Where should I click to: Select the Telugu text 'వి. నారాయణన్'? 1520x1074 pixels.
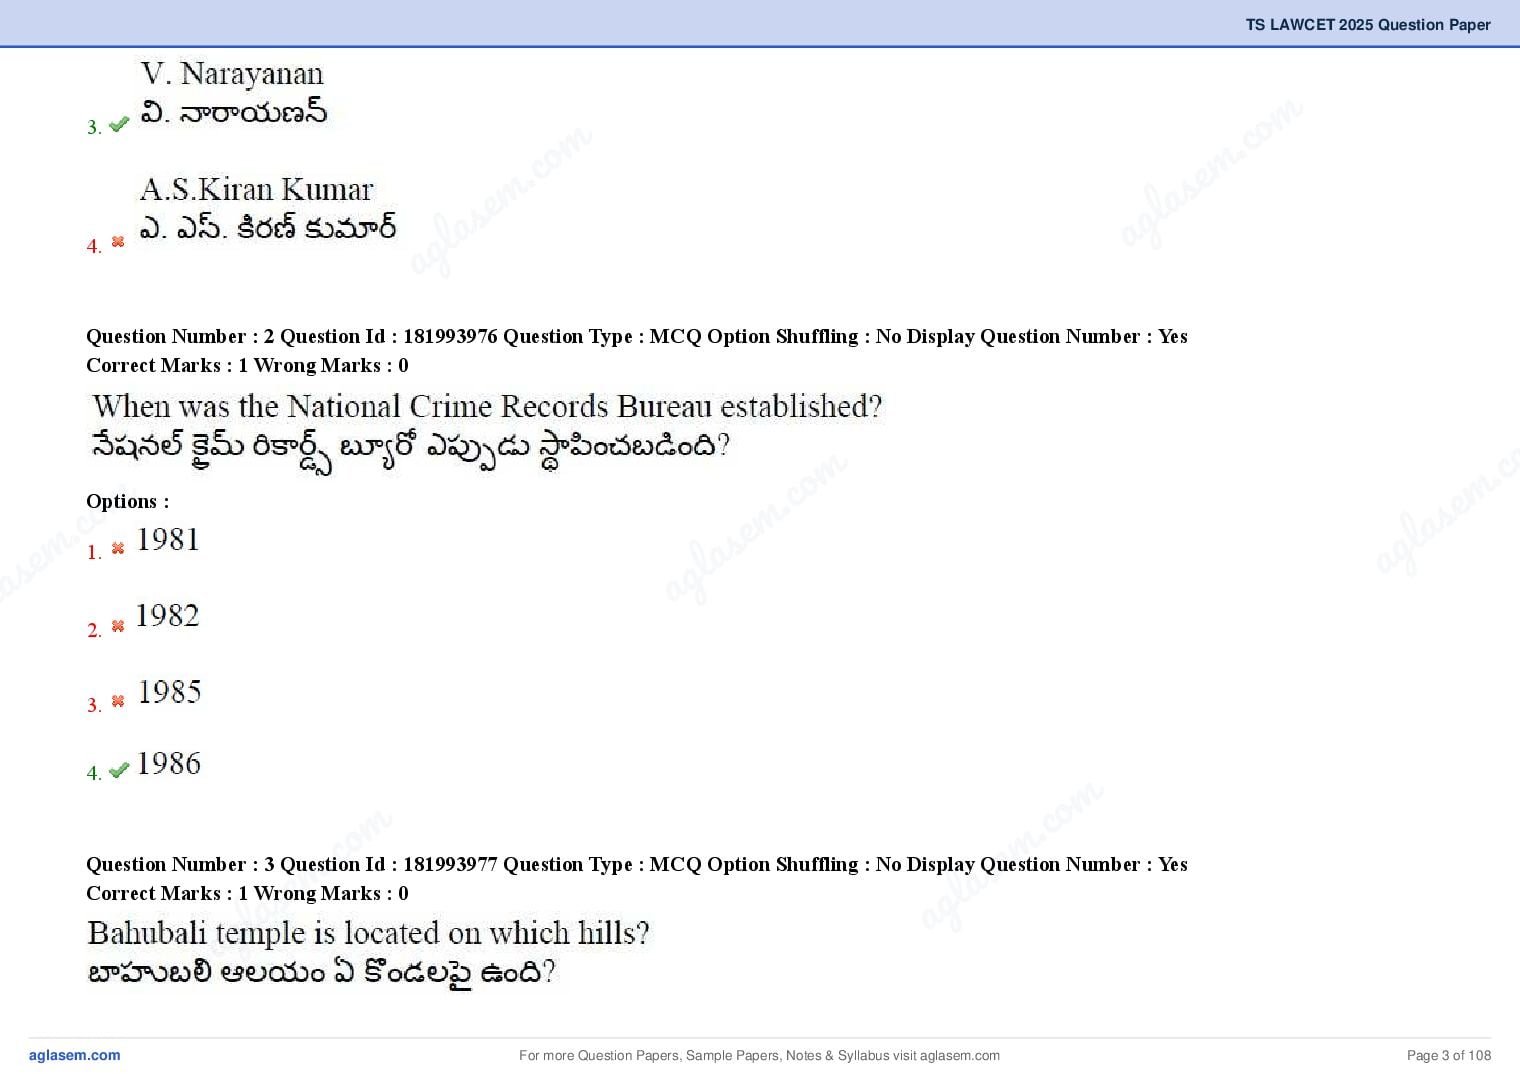point(234,111)
